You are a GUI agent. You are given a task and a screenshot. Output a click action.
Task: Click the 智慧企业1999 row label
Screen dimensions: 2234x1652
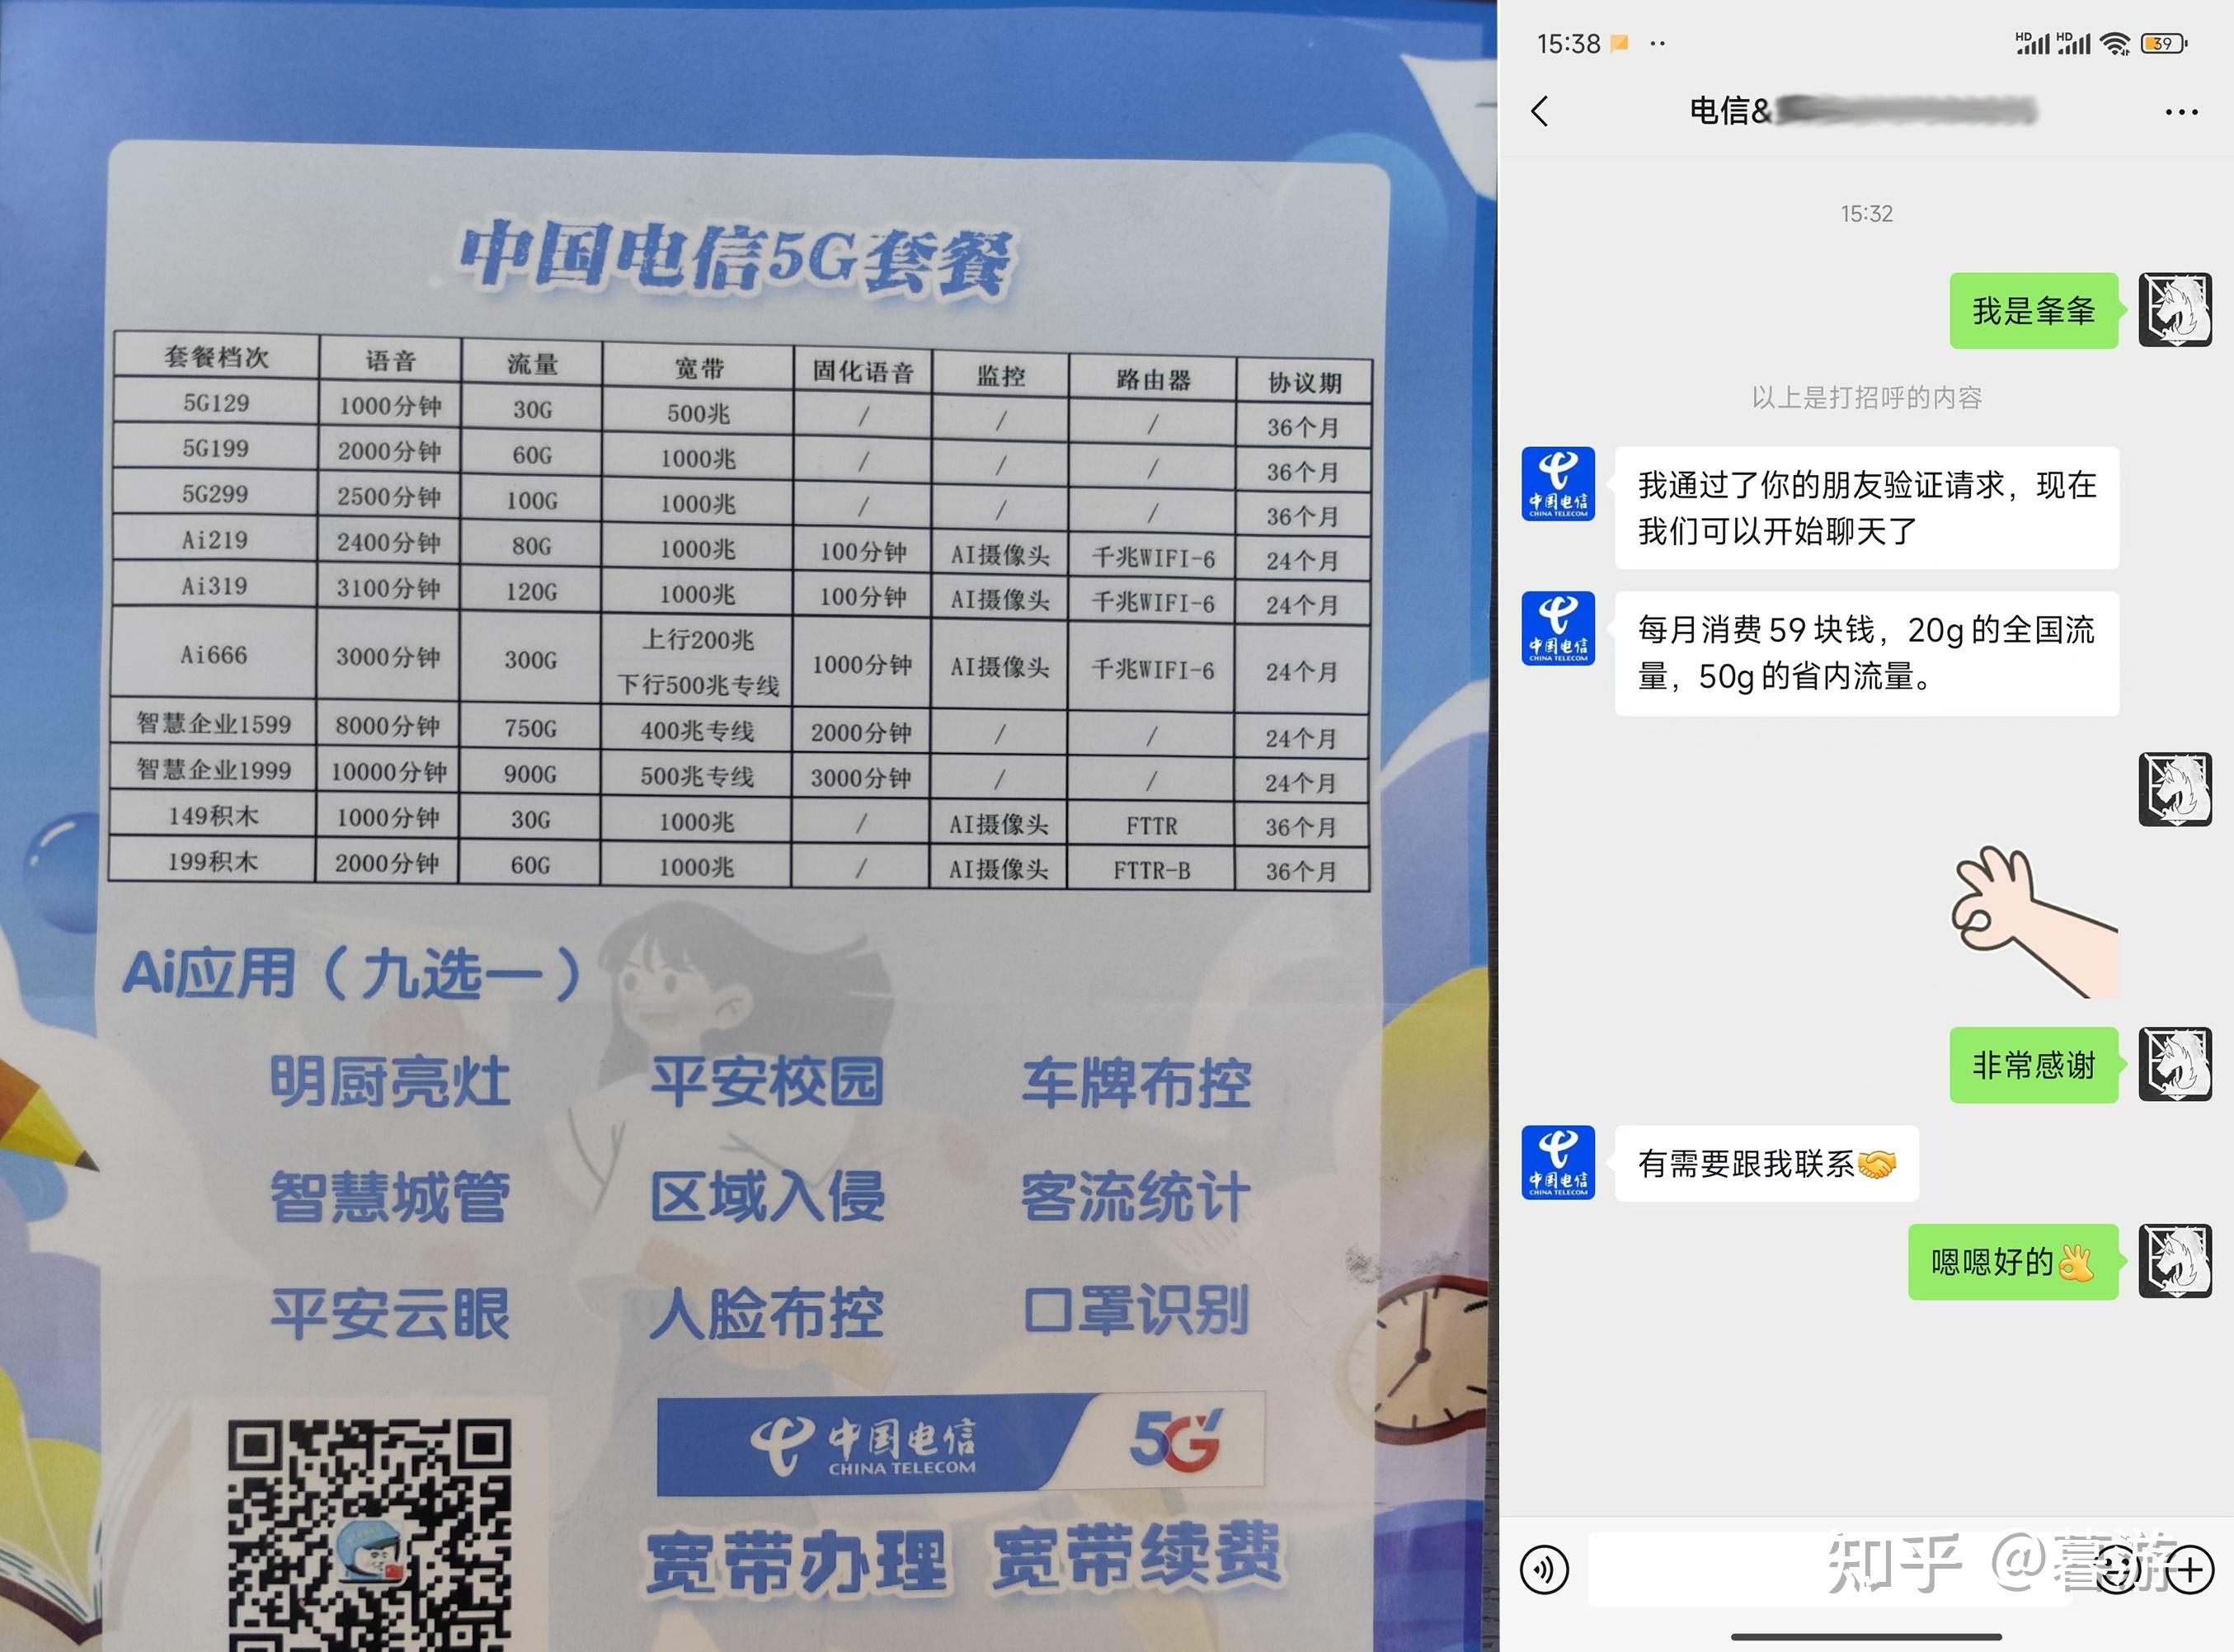pyautogui.click(x=213, y=769)
